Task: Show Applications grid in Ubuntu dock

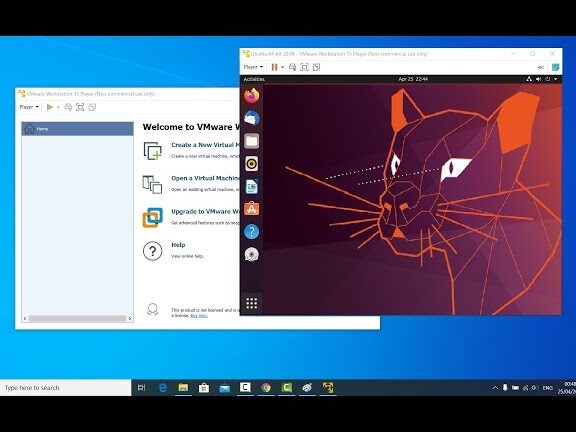Action: pyautogui.click(x=252, y=303)
